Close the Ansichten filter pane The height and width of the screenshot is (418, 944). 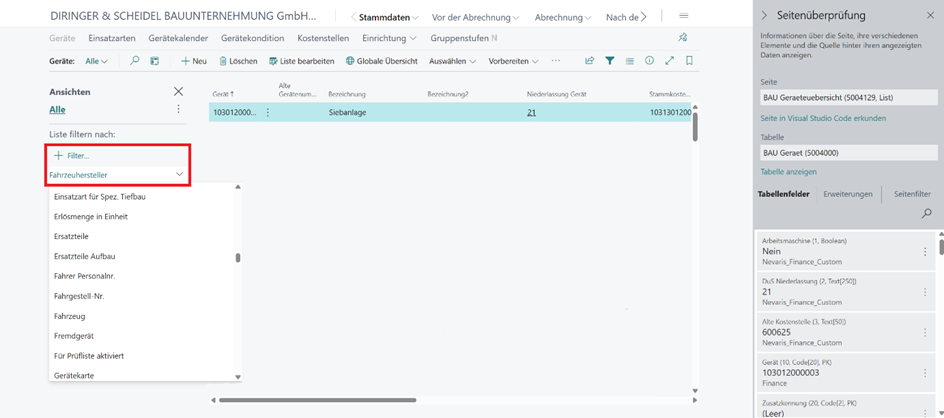pyautogui.click(x=179, y=91)
